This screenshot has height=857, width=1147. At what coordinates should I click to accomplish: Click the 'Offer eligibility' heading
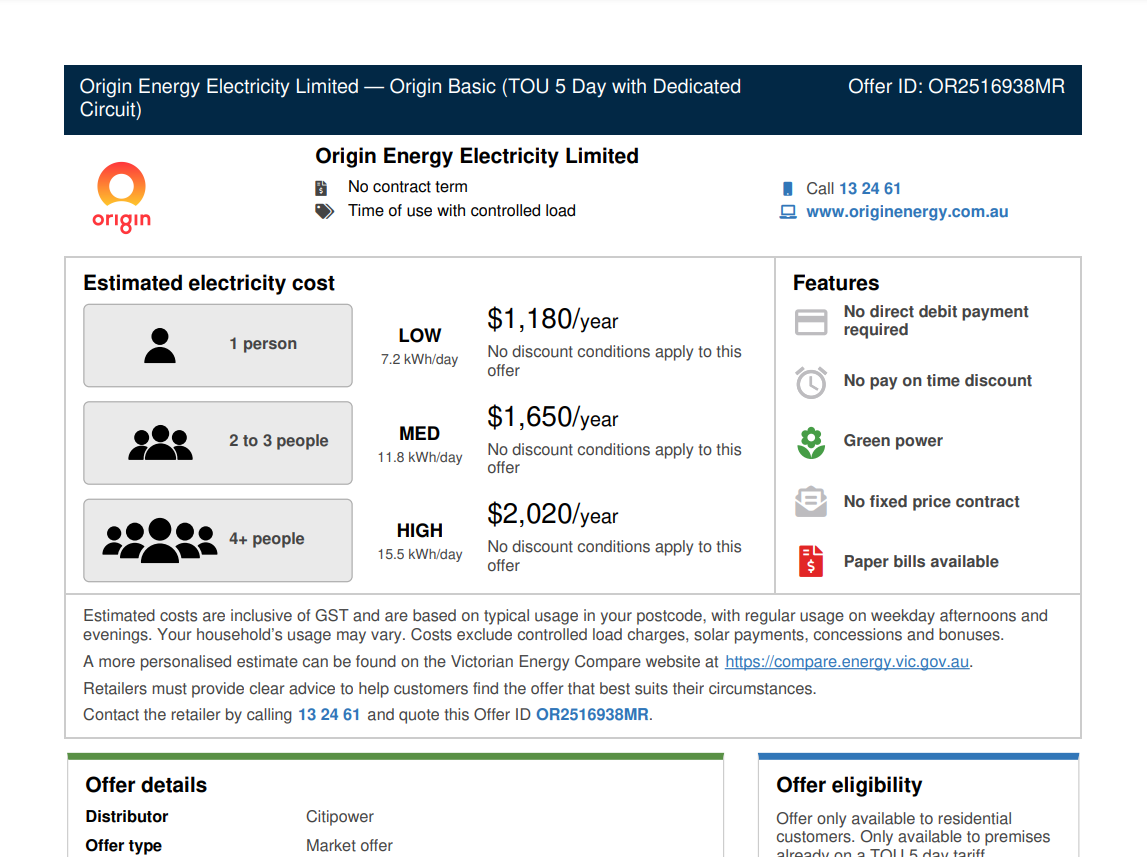[x=849, y=785]
